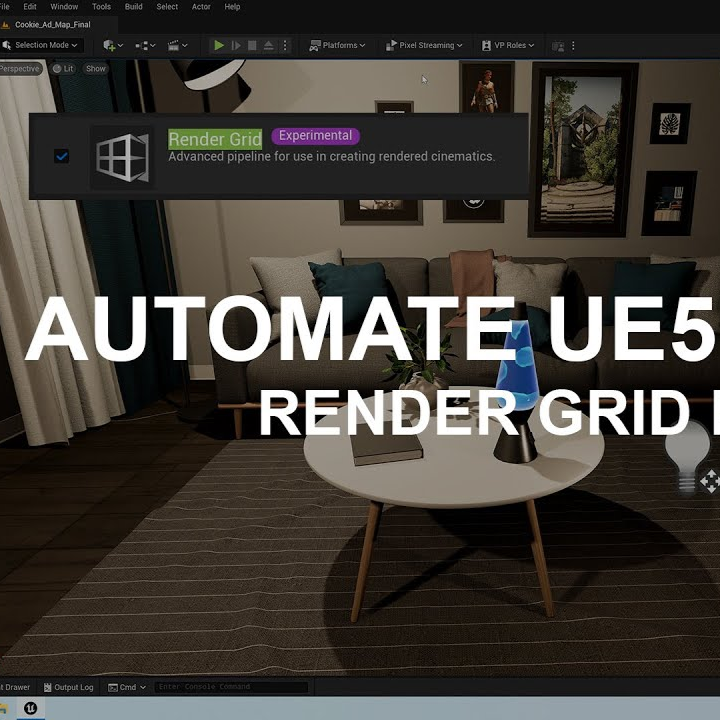Open play options three-dot menu
Screen dimensions: 720x720
pyautogui.click(x=285, y=45)
